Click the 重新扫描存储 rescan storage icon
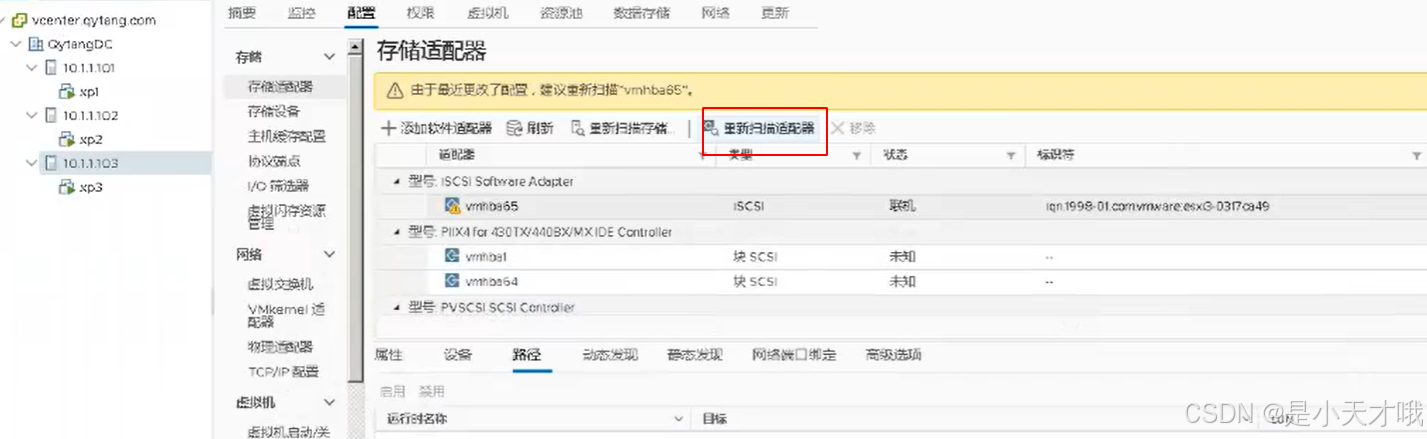The image size is (1427, 439). 577,128
